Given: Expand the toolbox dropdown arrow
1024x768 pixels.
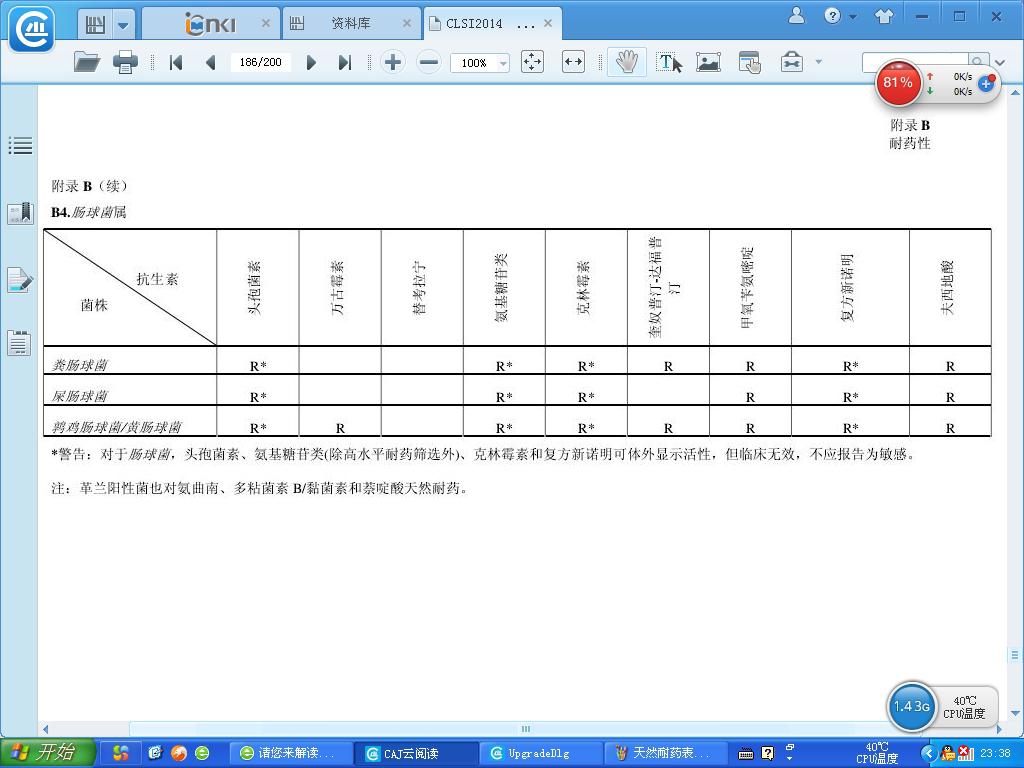Looking at the screenshot, I should [818, 62].
